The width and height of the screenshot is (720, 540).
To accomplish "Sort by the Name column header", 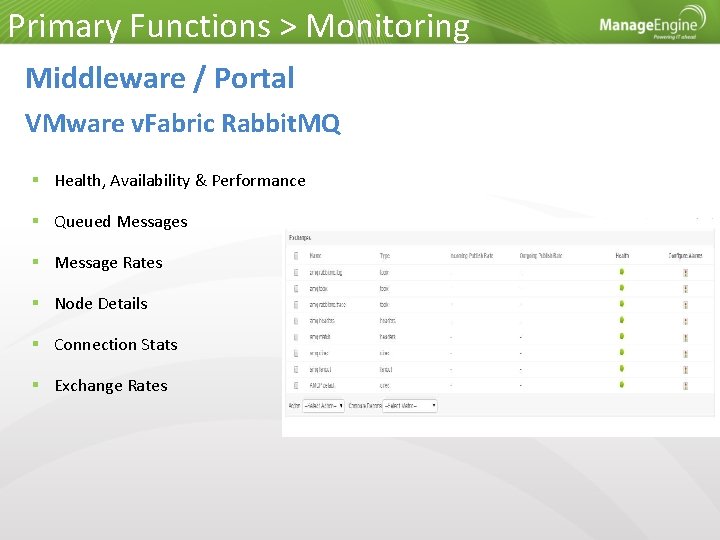I will click(315, 256).
